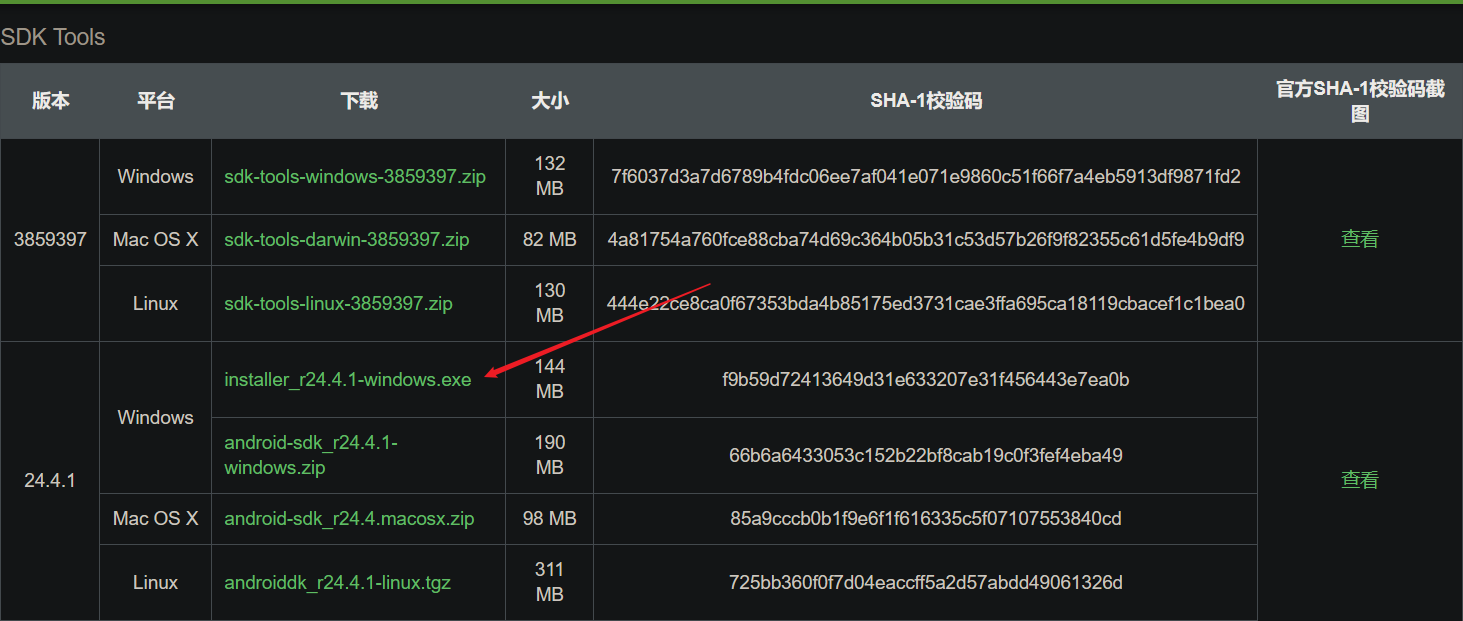
Task: Click the SDK Tools heading
Action: (x=53, y=37)
